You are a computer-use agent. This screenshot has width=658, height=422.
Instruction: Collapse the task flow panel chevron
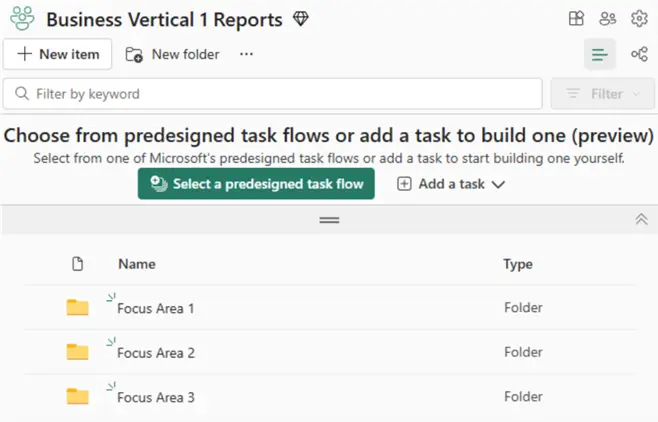pos(641,219)
